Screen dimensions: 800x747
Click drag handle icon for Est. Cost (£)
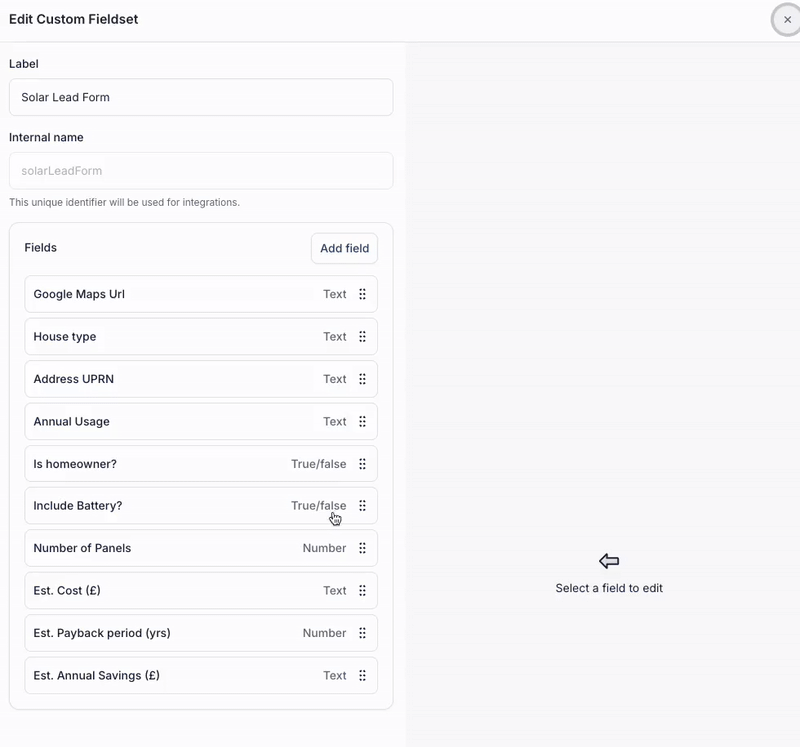tap(362, 591)
